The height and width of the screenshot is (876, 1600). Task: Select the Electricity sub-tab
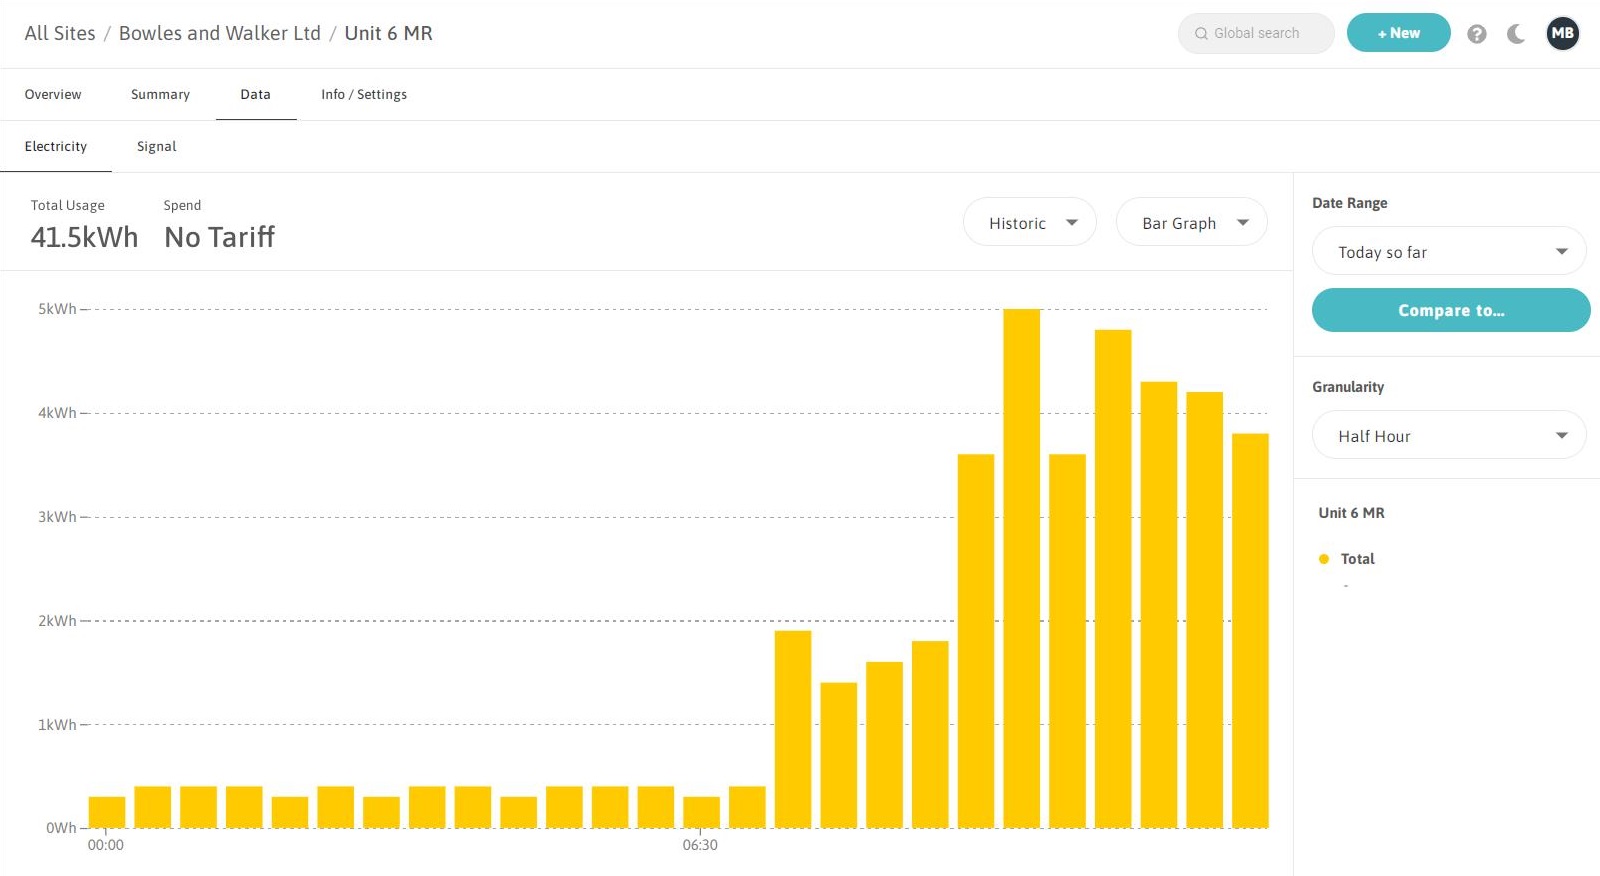coord(56,146)
